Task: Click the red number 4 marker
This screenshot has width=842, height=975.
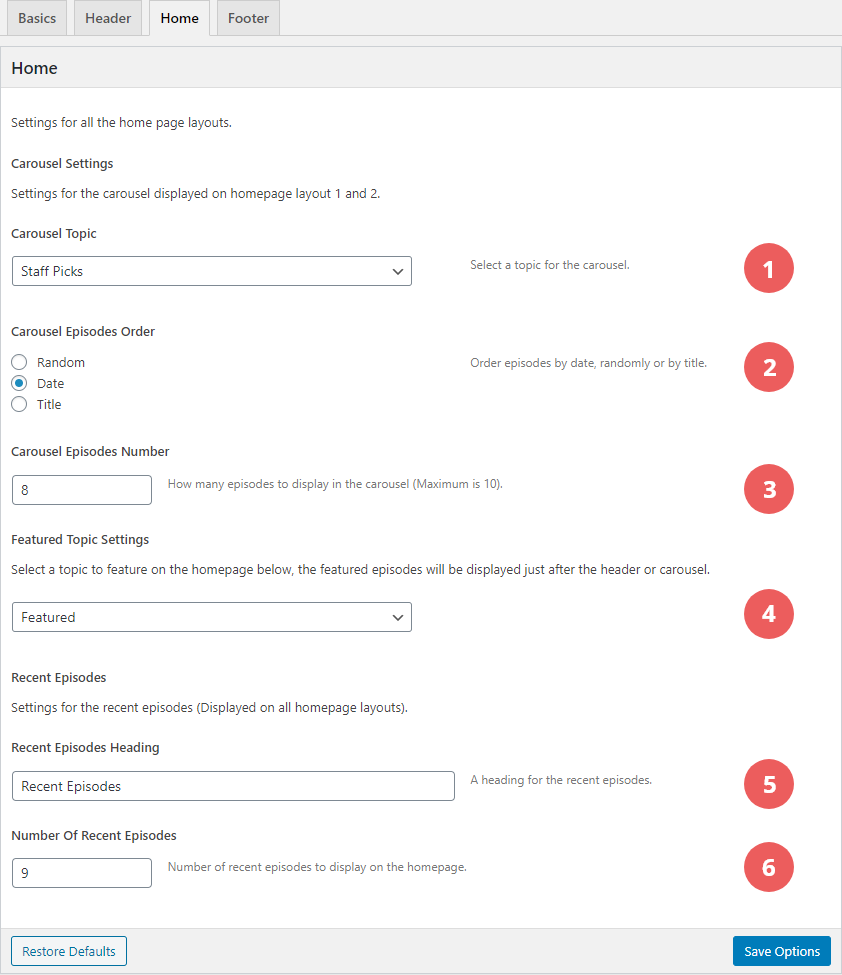Action: [768, 614]
